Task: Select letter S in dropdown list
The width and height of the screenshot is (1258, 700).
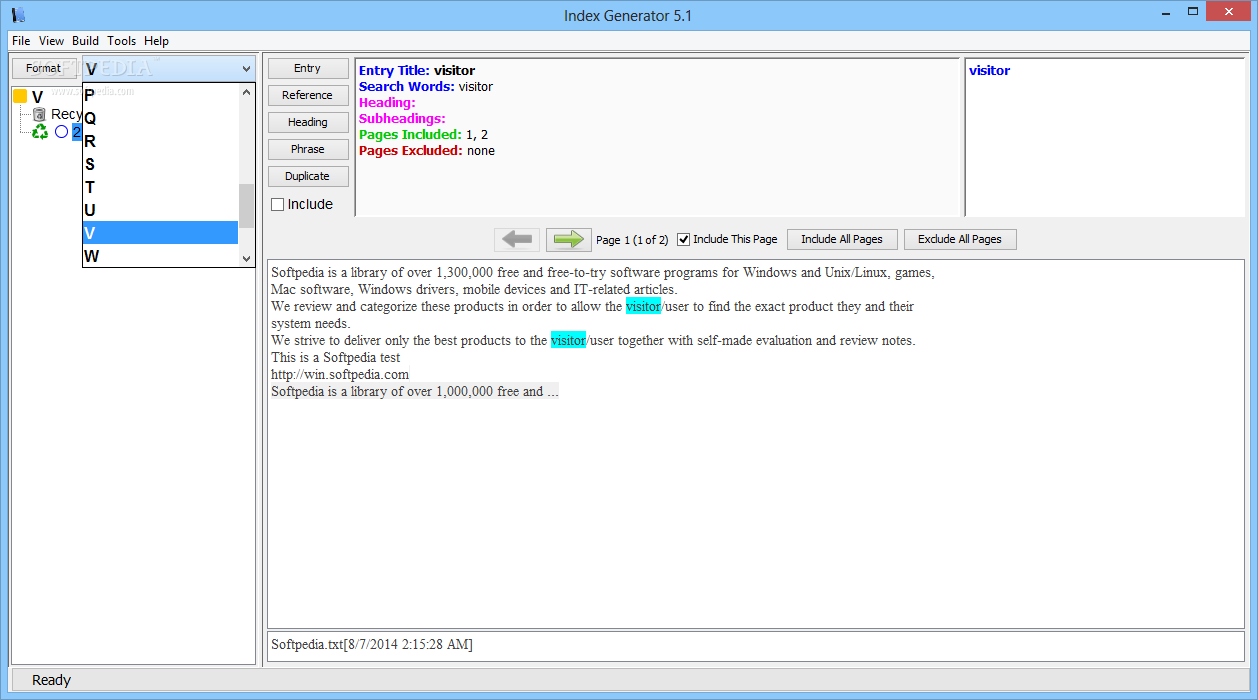Action: coord(160,164)
